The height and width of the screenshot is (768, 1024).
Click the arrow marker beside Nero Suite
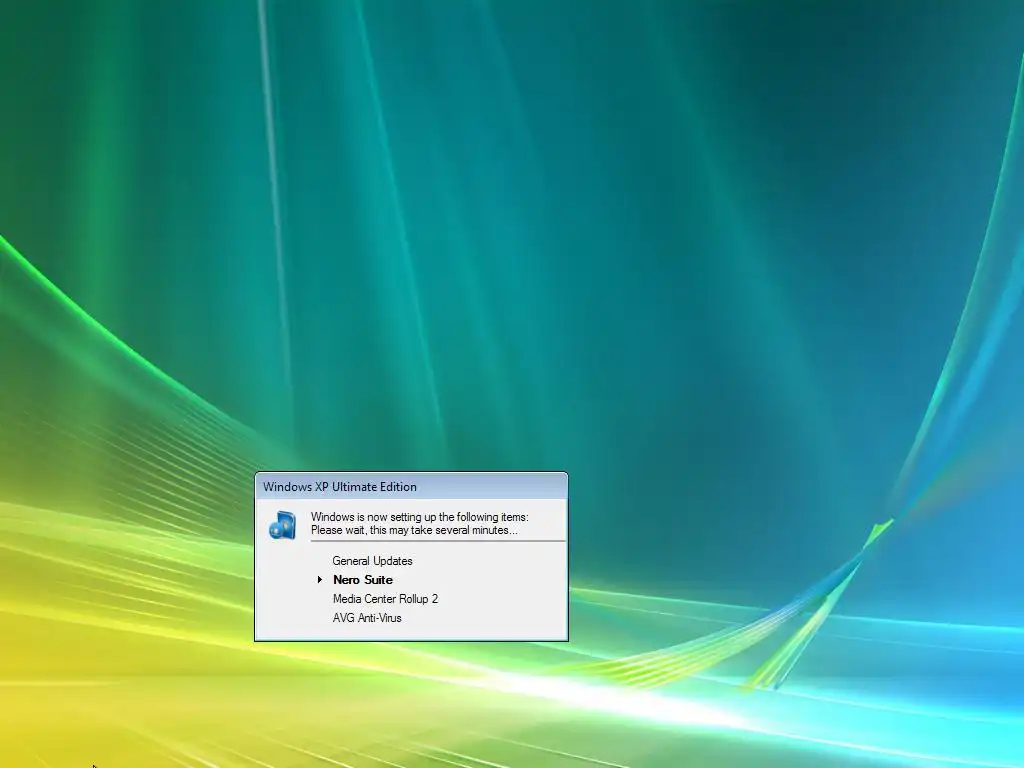coord(320,579)
